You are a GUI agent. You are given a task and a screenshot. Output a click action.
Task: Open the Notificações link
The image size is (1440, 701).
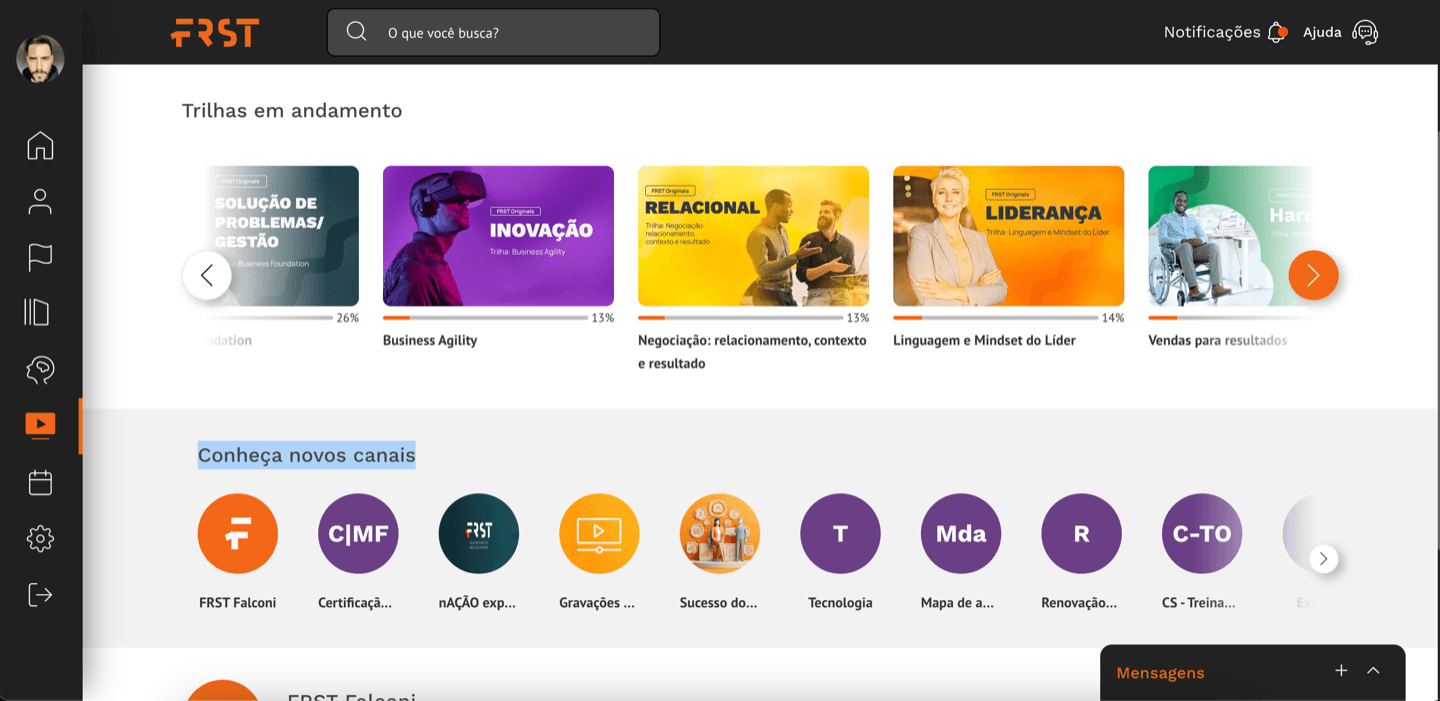(x=1212, y=32)
